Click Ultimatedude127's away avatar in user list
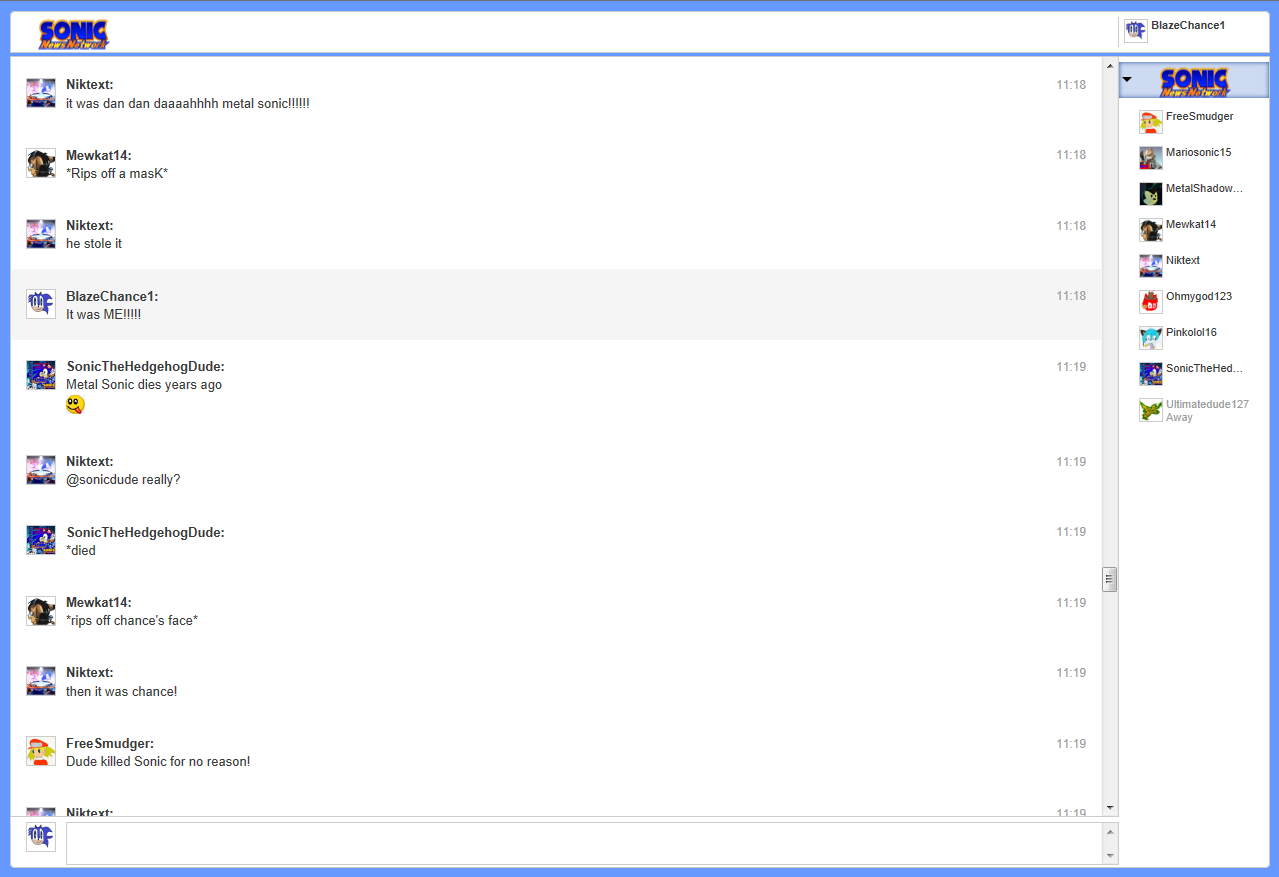 (x=1150, y=410)
